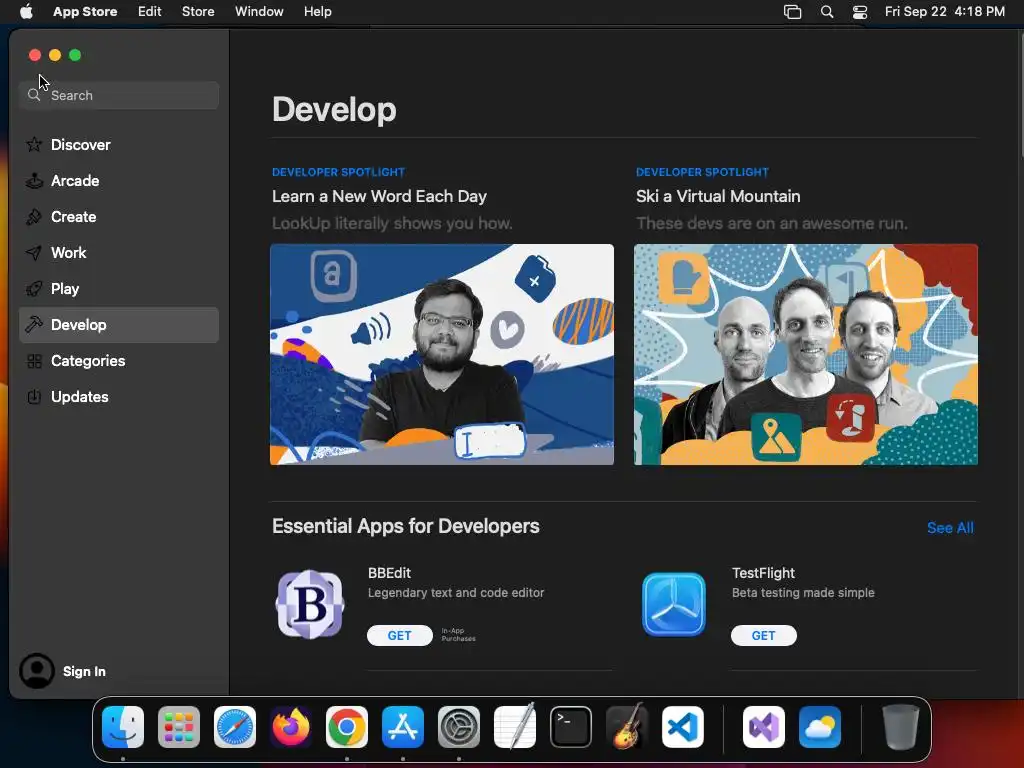Screen dimensions: 1024x768
Task: Get the BBEdit app
Action: click(x=400, y=635)
